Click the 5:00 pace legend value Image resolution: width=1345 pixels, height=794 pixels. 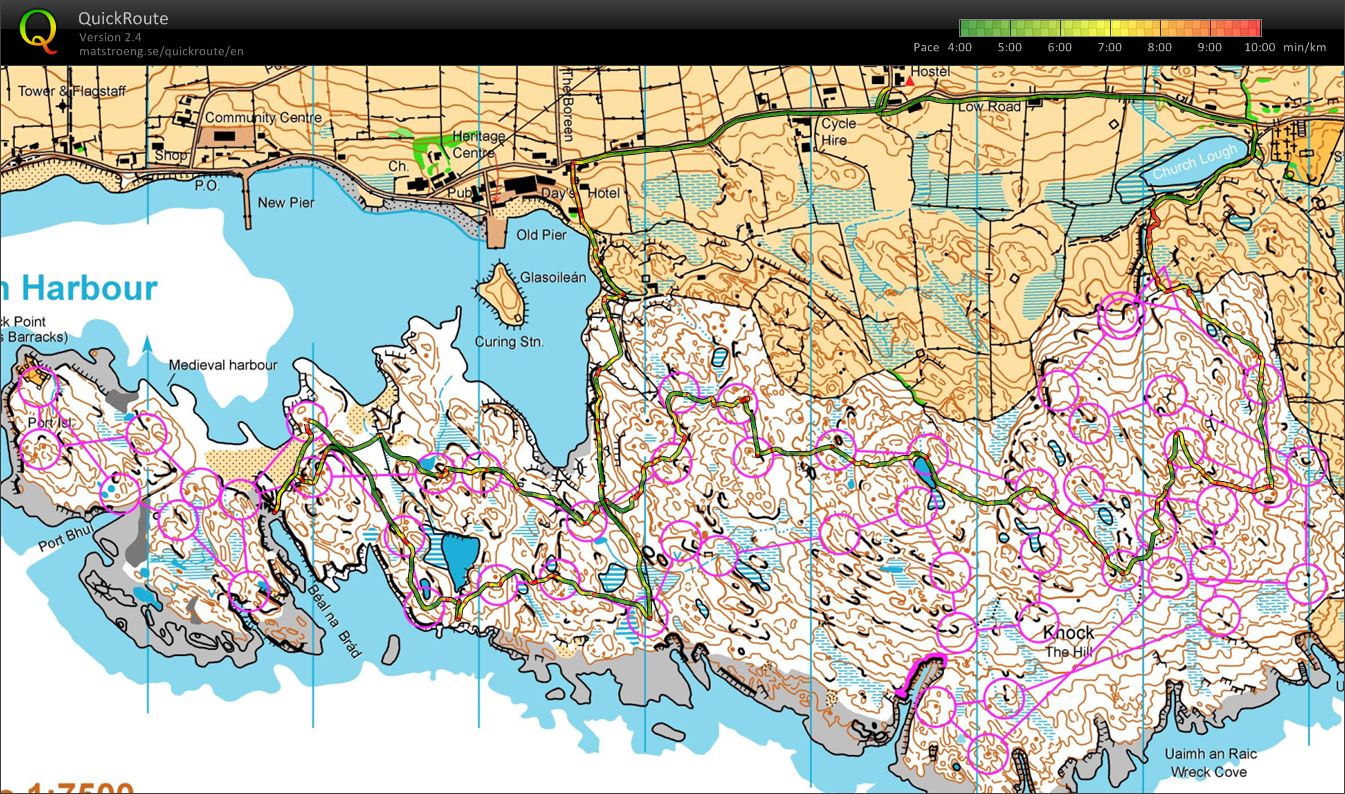pyautogui.click(x=1009, y=47)
